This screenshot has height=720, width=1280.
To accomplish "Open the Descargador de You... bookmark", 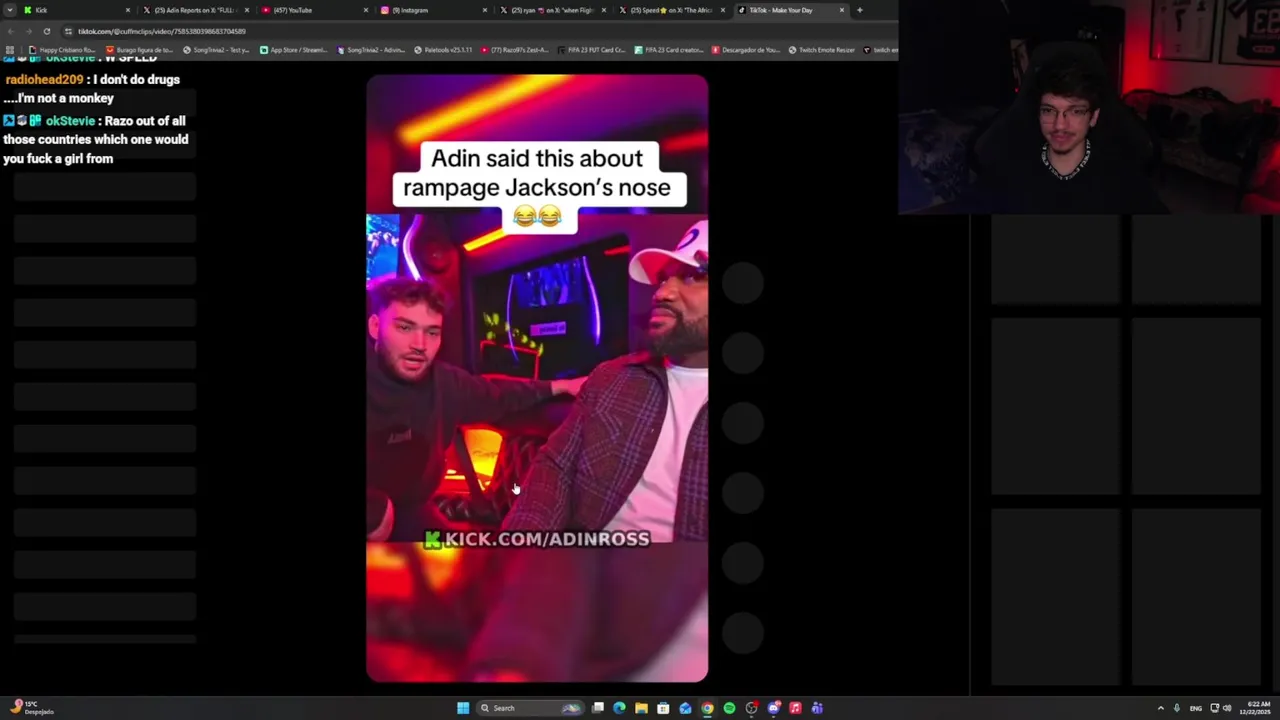I will [746, 50].
